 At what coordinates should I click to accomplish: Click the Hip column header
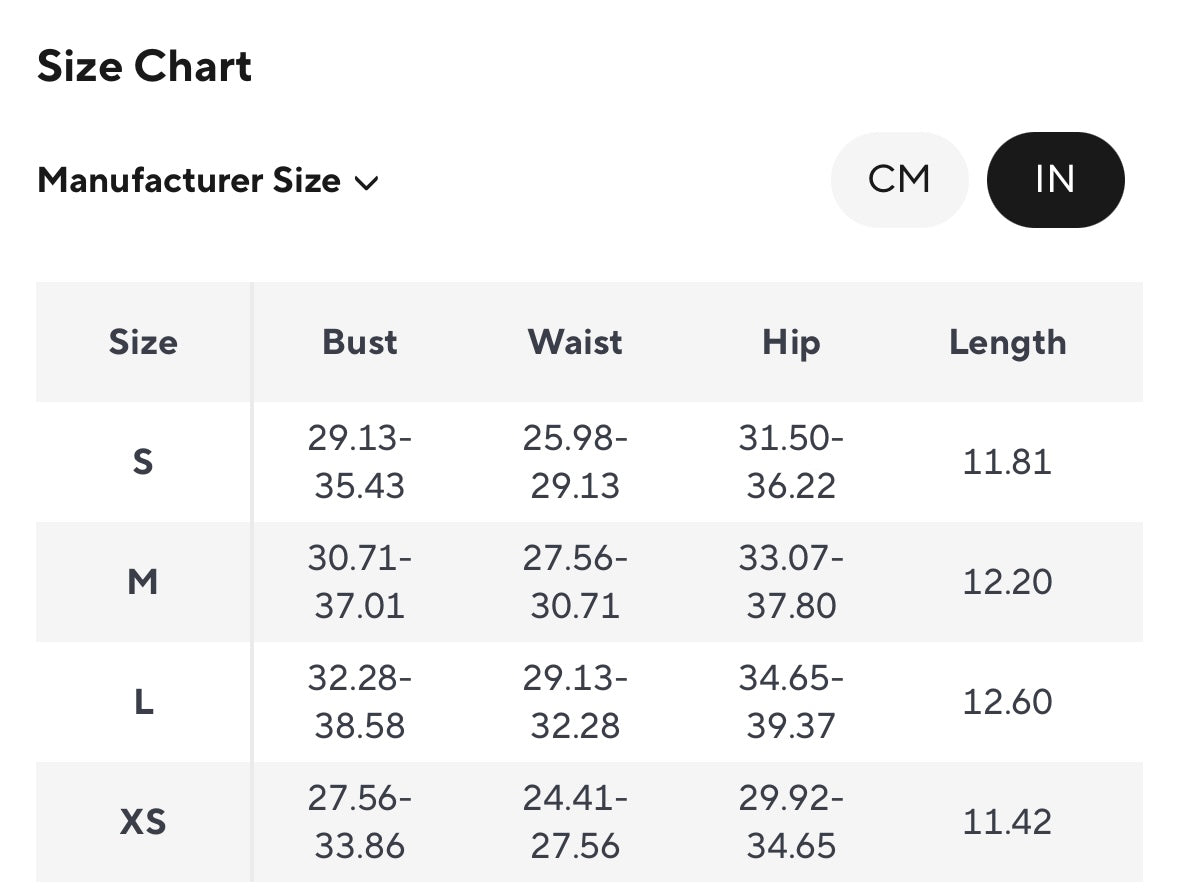pyautogui.click(x=791, y=342)
